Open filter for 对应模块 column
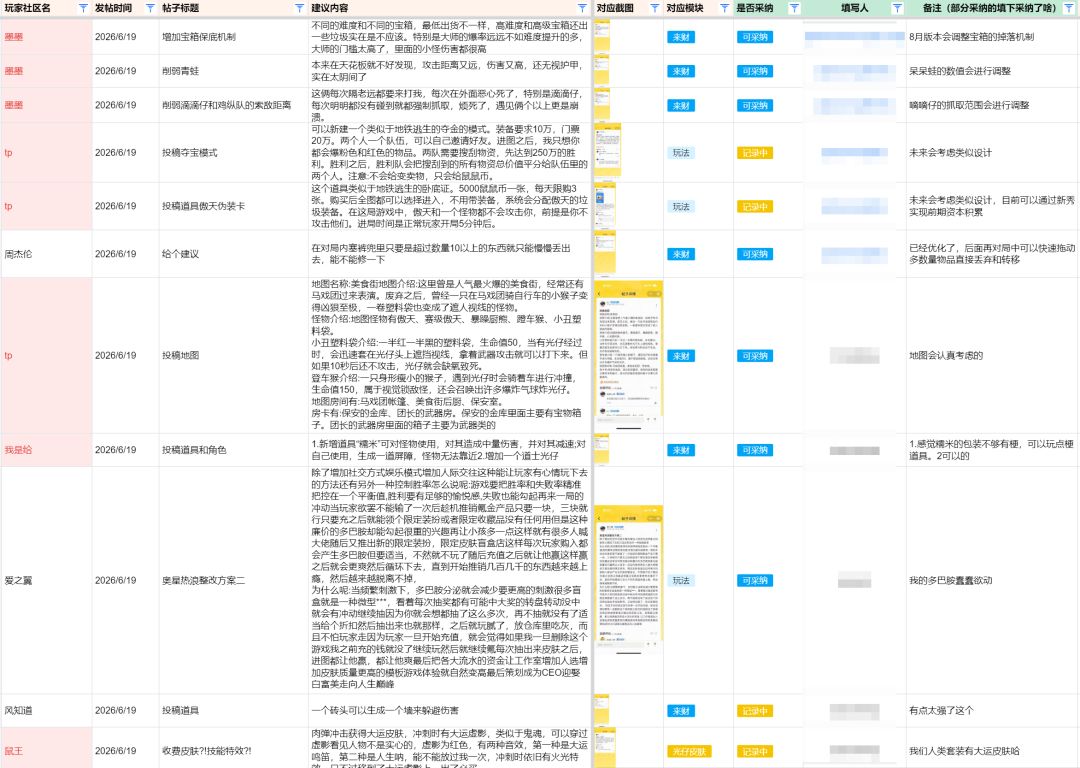This screenshot has height=768, width=1080. (x=725, y=8)
